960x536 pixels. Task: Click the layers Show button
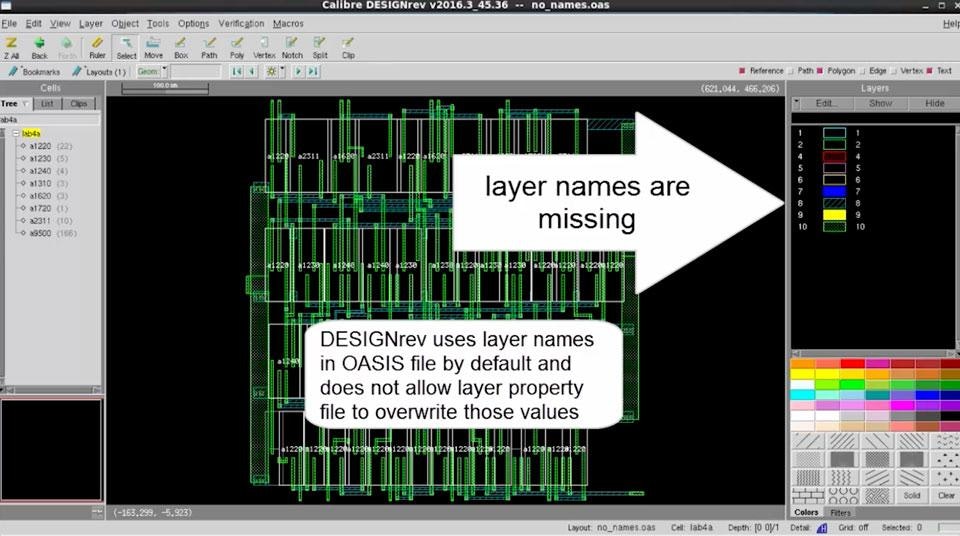(880, 103)
